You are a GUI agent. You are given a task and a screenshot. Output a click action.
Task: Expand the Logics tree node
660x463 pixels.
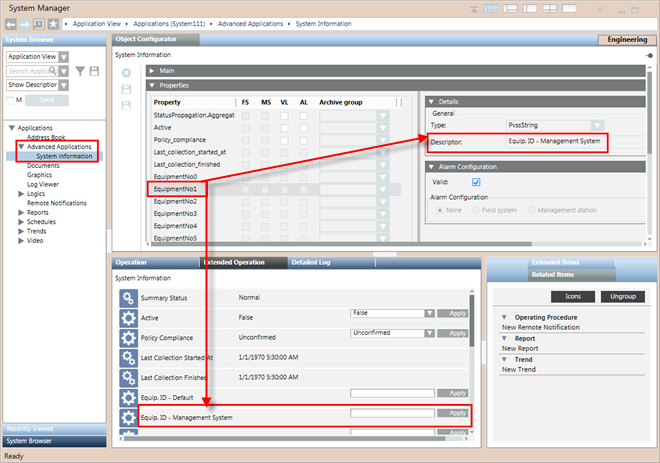click(x=22, y=192)
